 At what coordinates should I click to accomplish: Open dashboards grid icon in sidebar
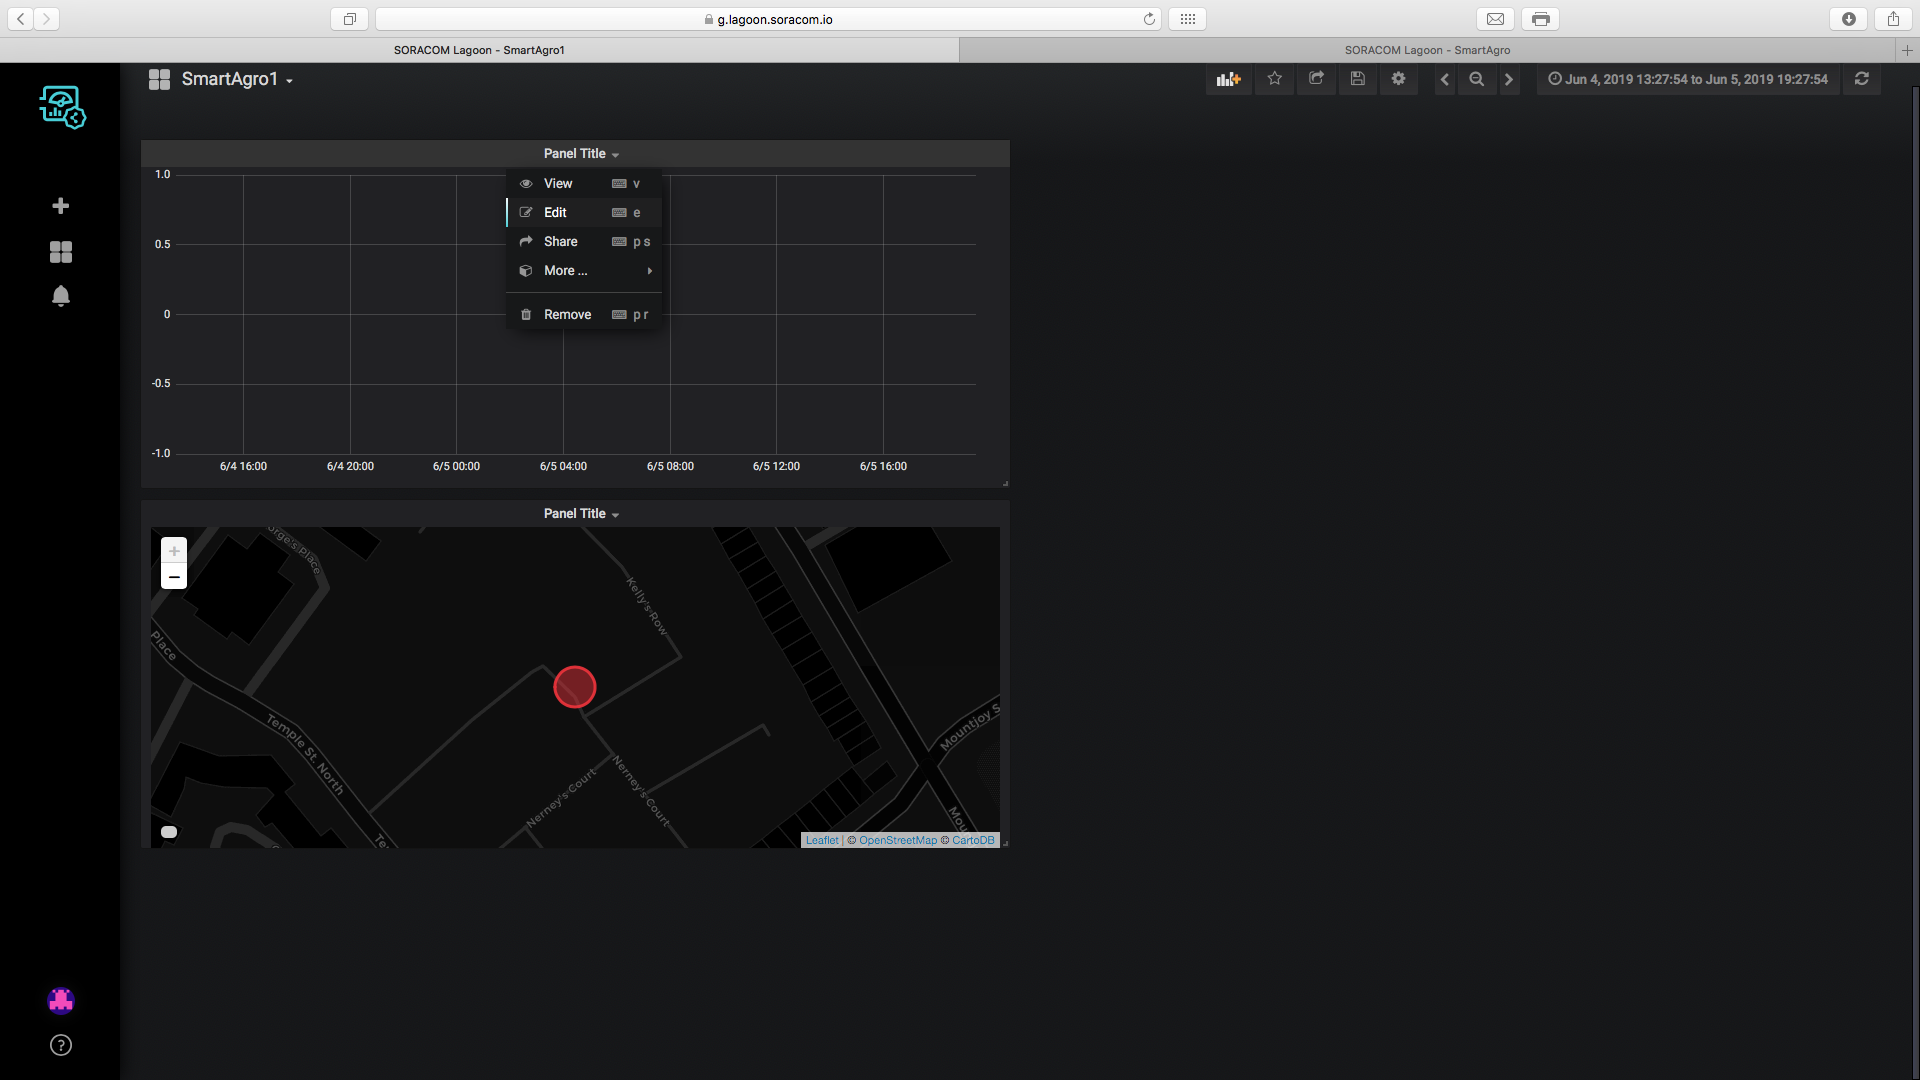(61, 252)
